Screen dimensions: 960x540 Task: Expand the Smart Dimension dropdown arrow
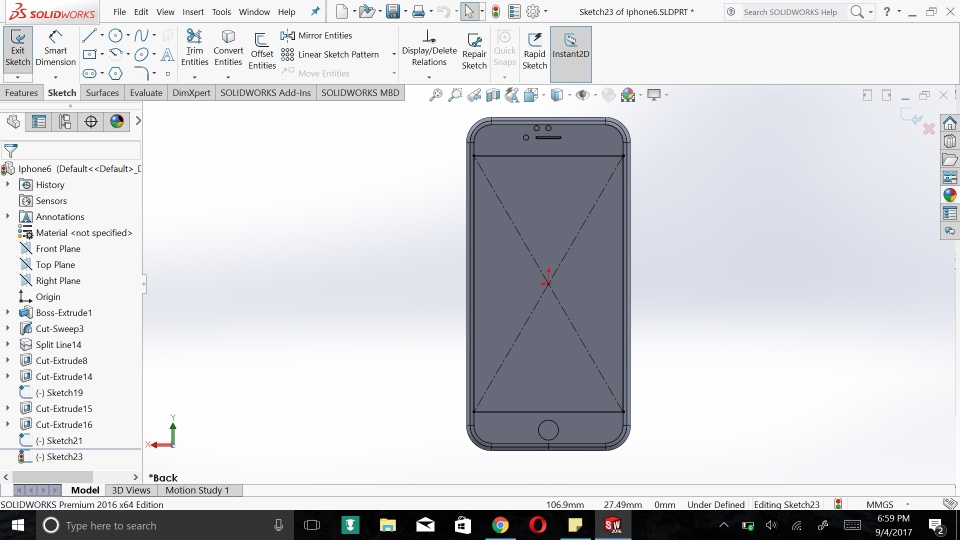[x=55, y=77]
